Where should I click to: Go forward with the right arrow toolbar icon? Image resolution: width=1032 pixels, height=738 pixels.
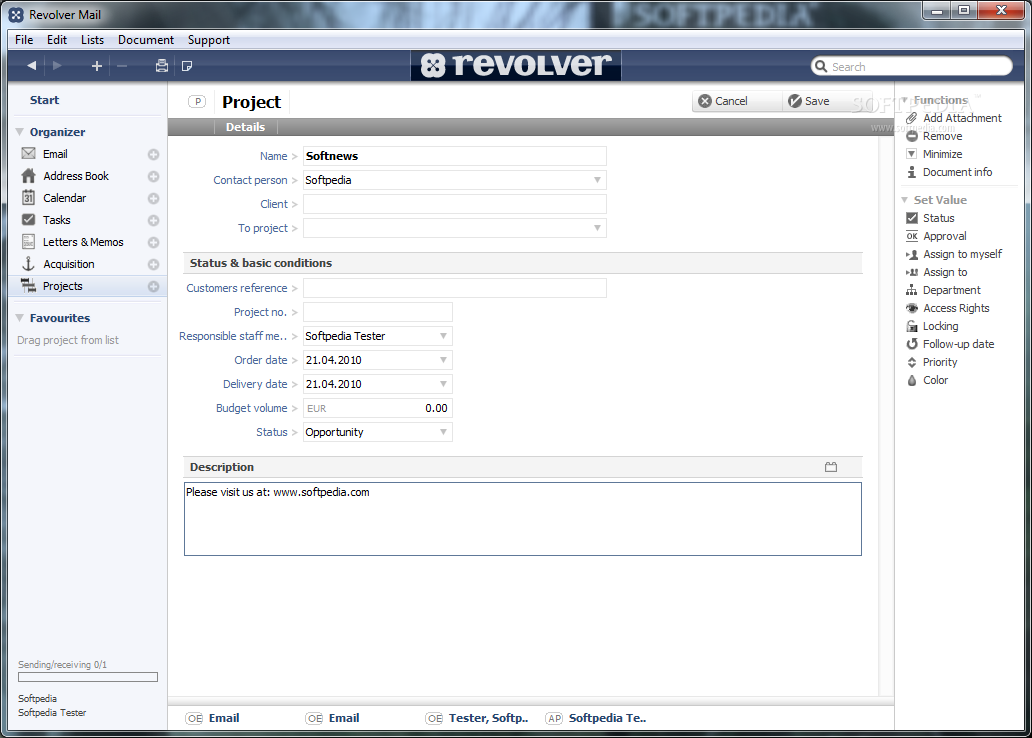(x=57, y=66)
